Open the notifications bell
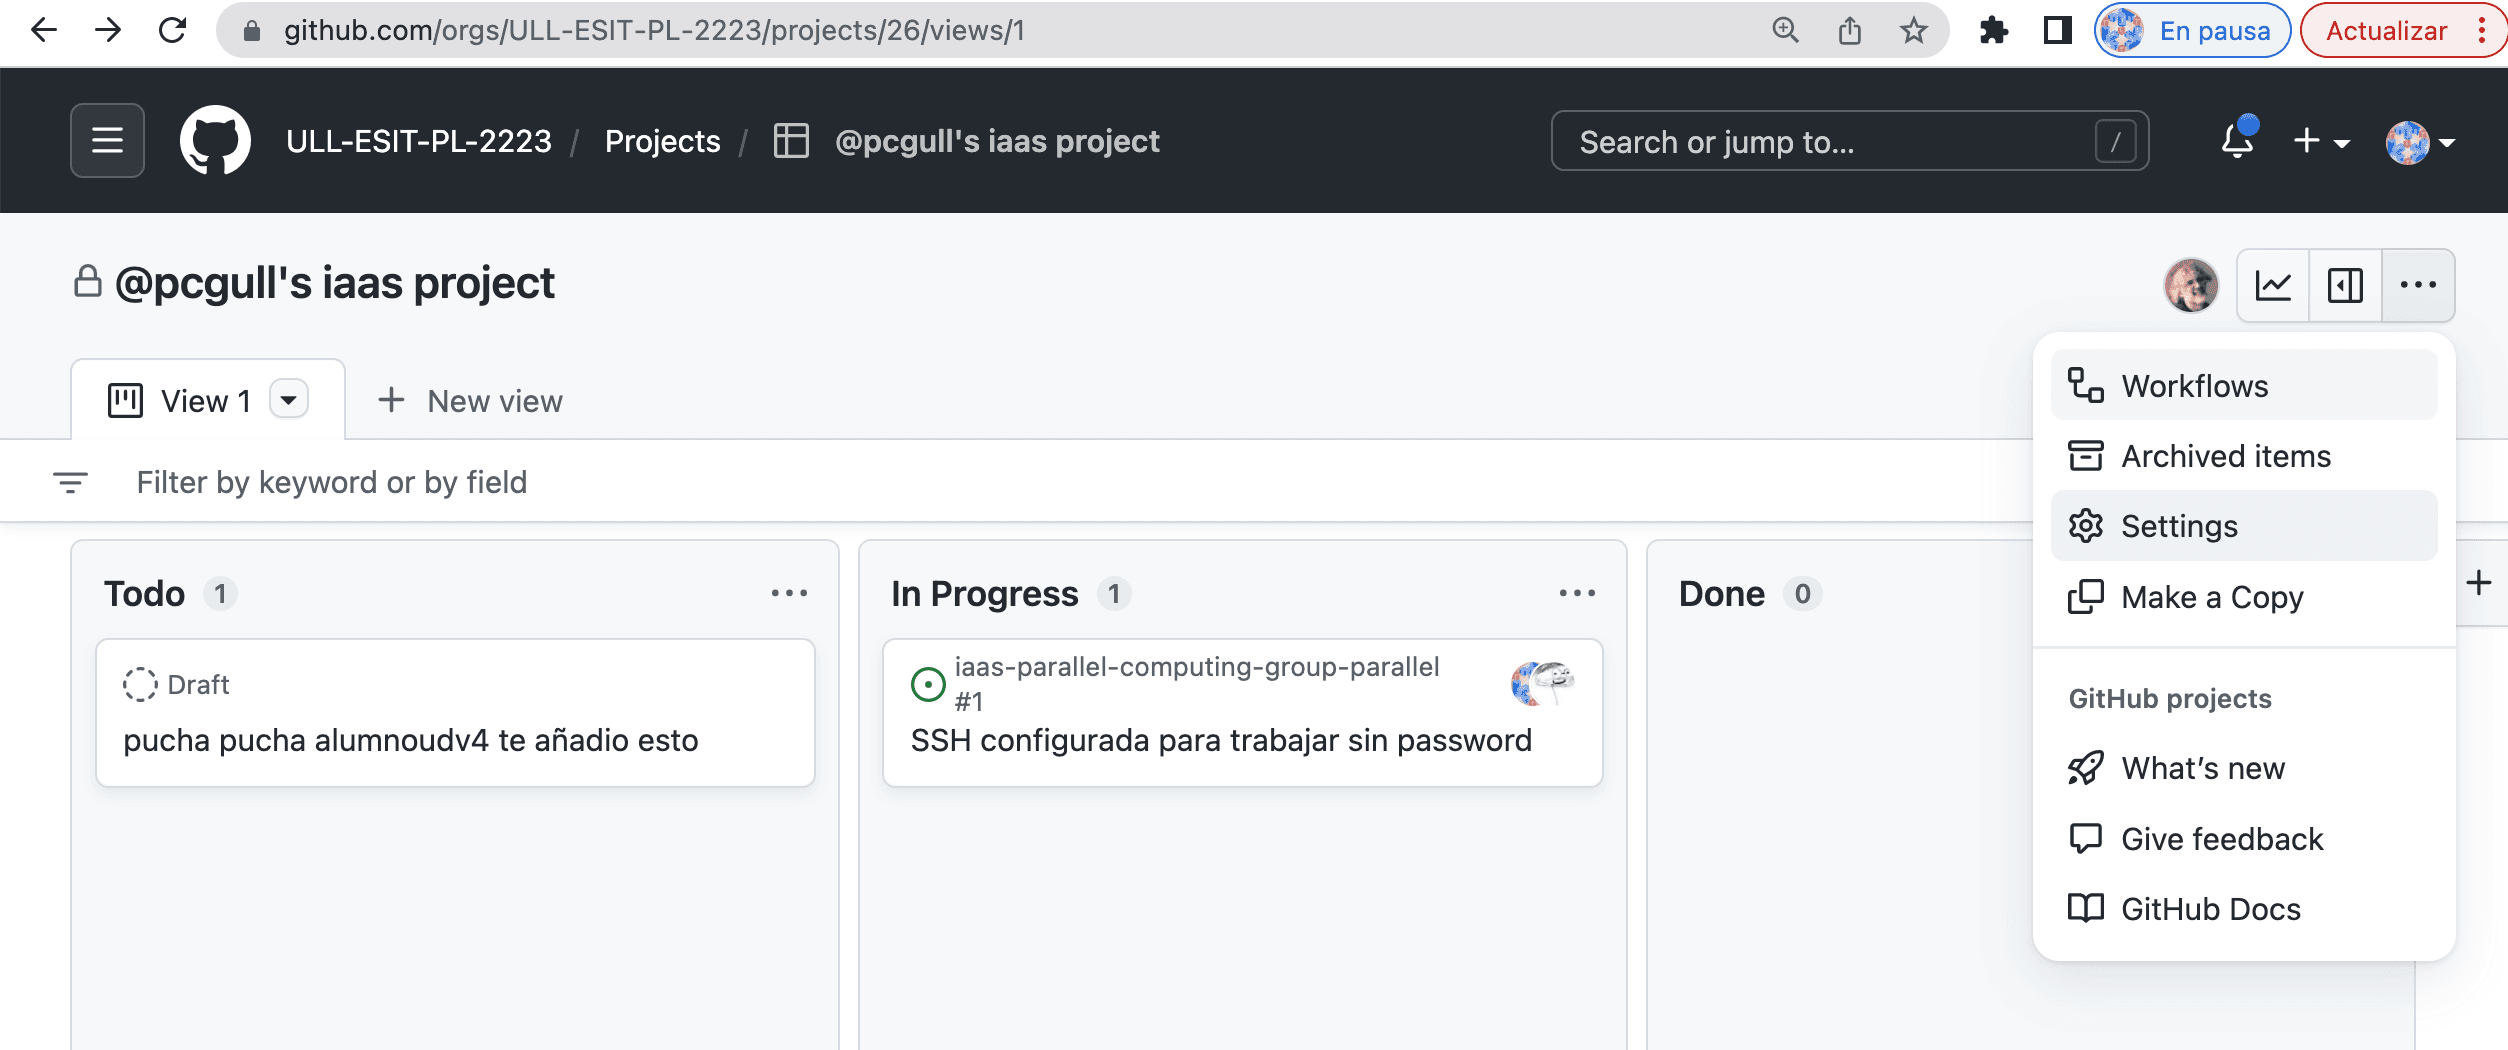Screen dimensions: 2508x1050 tap(2237, 141)
